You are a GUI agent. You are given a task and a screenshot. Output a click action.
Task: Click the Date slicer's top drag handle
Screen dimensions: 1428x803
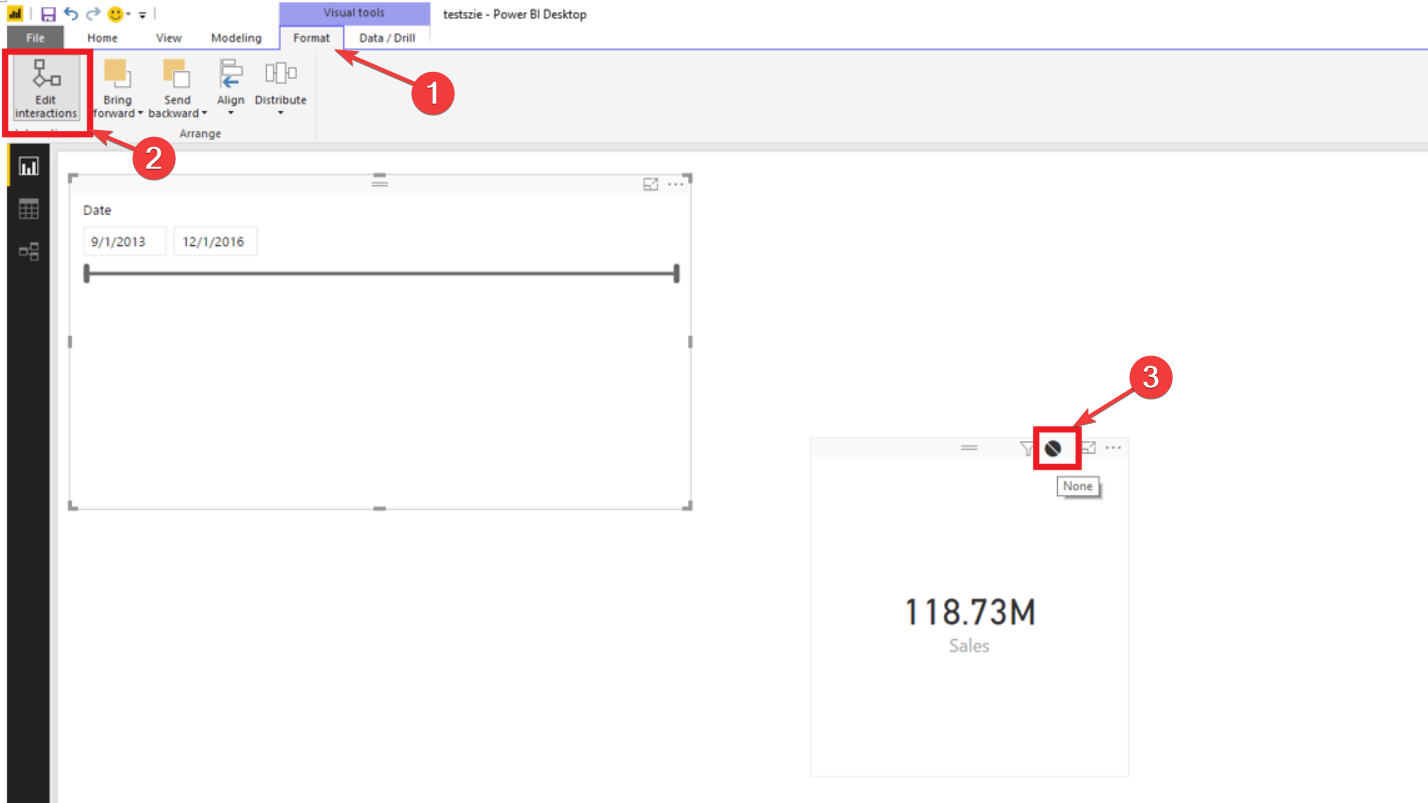point(380,182)
